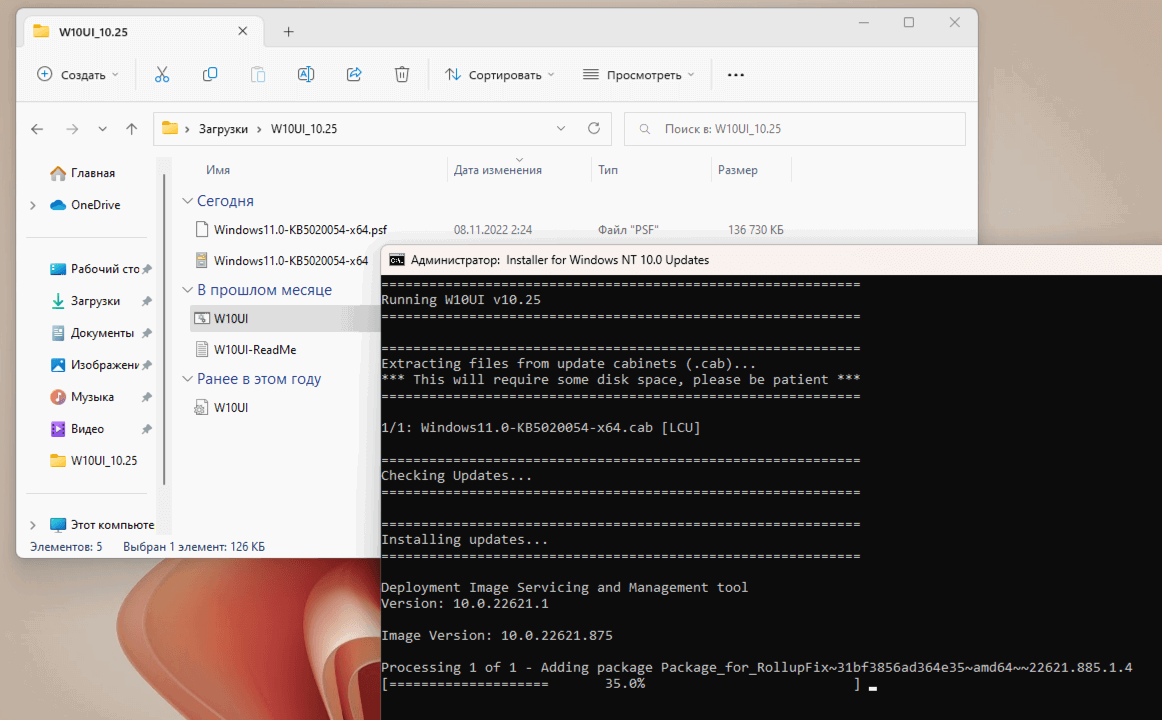Sort by Размер column header
Image resolution: width=1162 pixels, height=720 pixels.
(x=737, y=170)
